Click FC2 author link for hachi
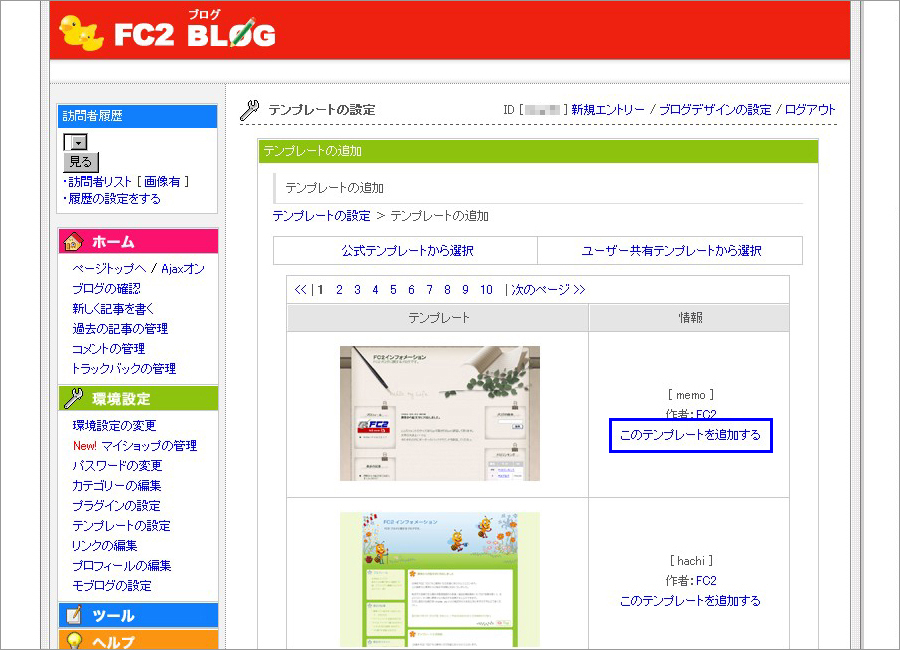 [x=706, y=581]
